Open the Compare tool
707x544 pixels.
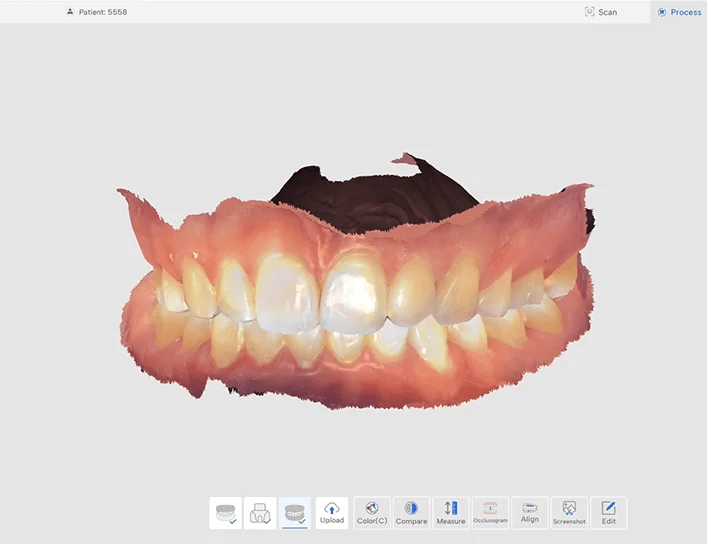pos(411,513)
